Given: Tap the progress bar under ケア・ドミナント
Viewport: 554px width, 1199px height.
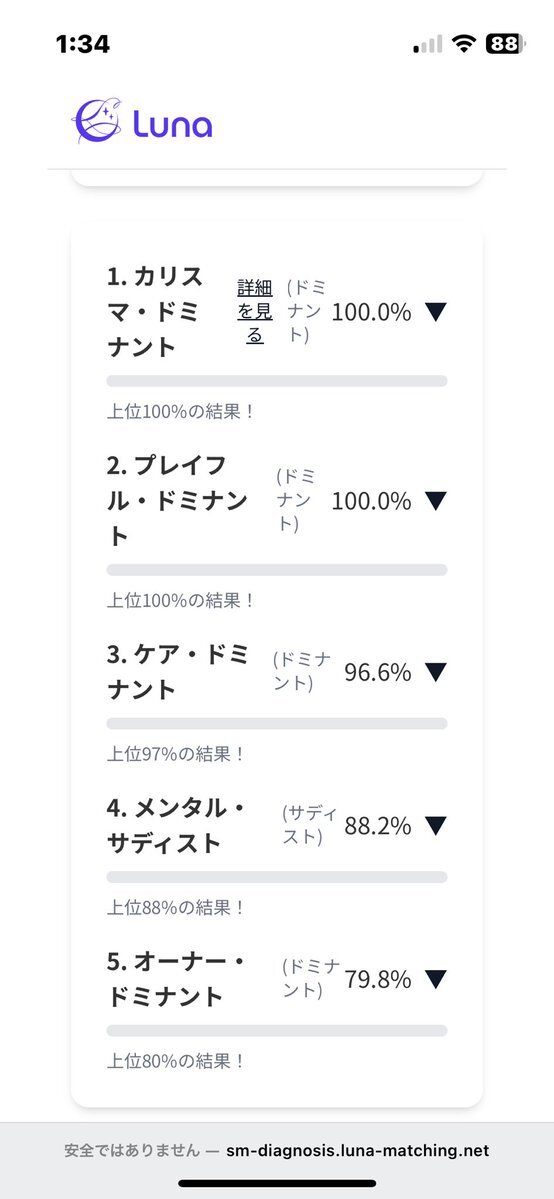Looking at the screenshot, I should click(277, 723).
